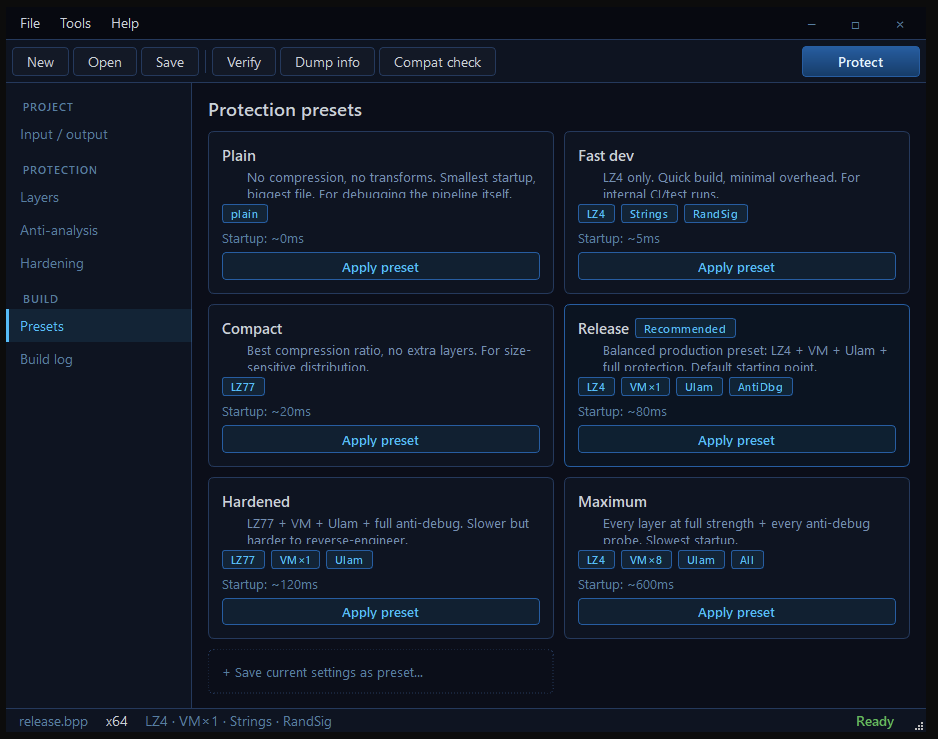Click x64 in the status bar
Image resolution: width=938 pixels, height=739 pixels.
tap(117, 722)
